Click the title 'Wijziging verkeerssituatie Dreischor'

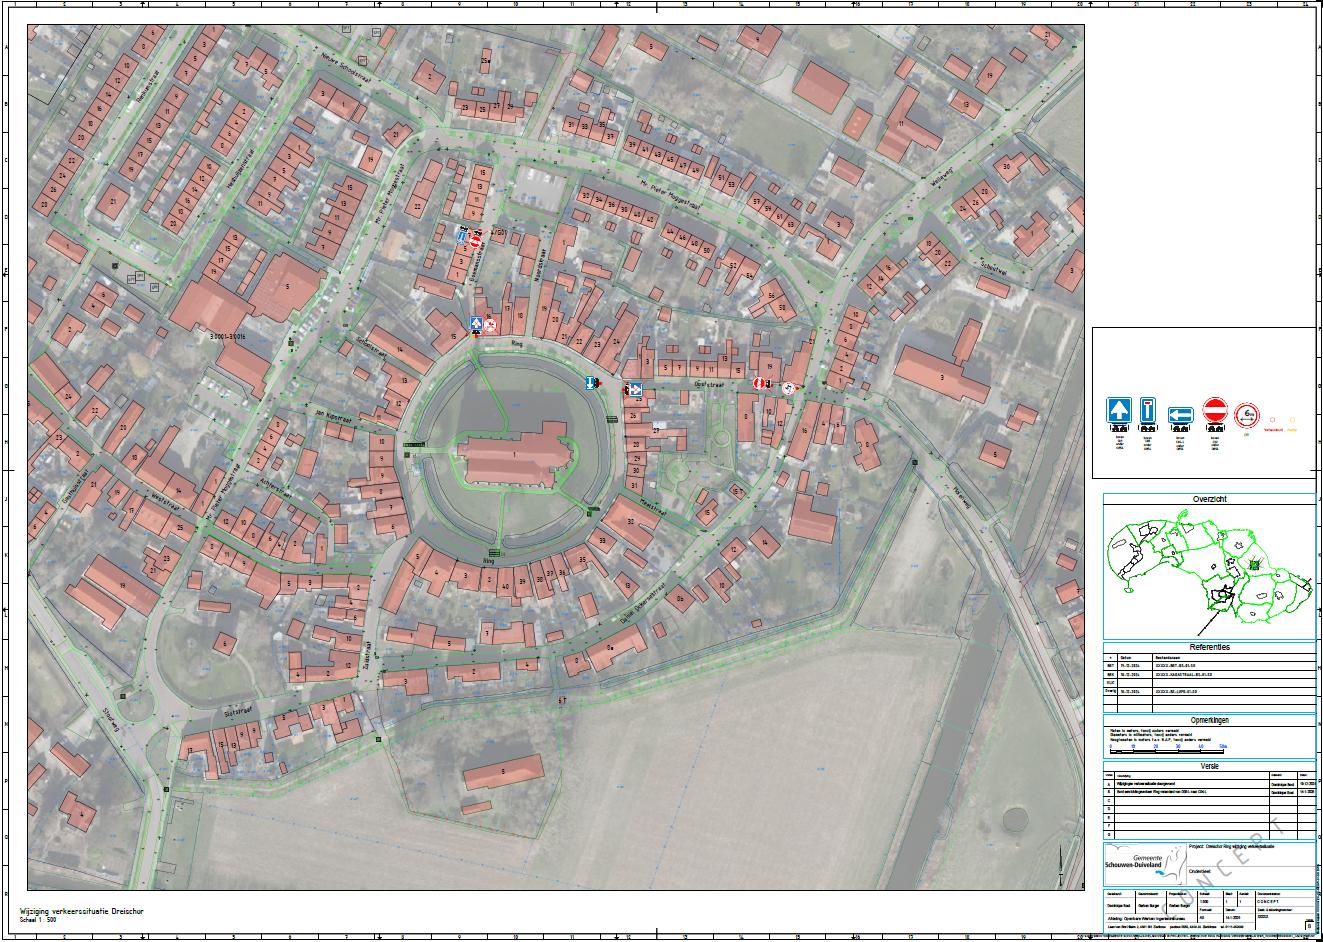pyautogui.click(x=77, y=912)
